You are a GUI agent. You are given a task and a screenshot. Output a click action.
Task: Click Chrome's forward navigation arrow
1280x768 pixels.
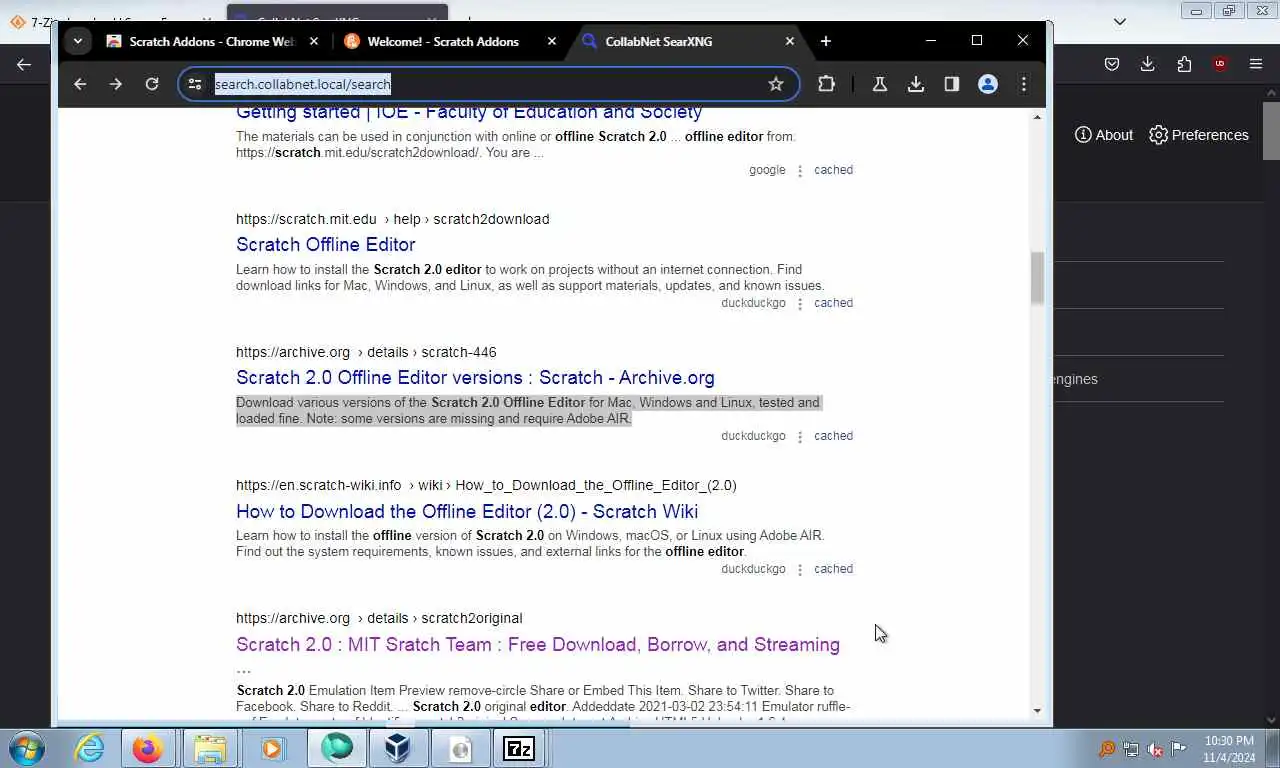click(x=116, y=84)
